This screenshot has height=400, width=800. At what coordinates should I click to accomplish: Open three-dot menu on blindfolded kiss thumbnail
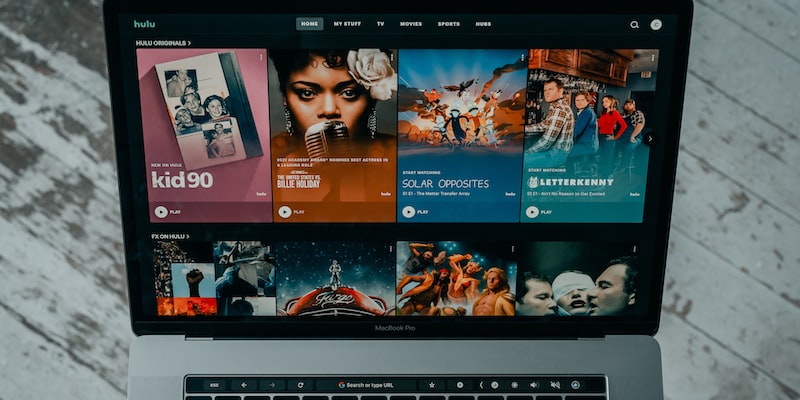[x=634, y=249]
